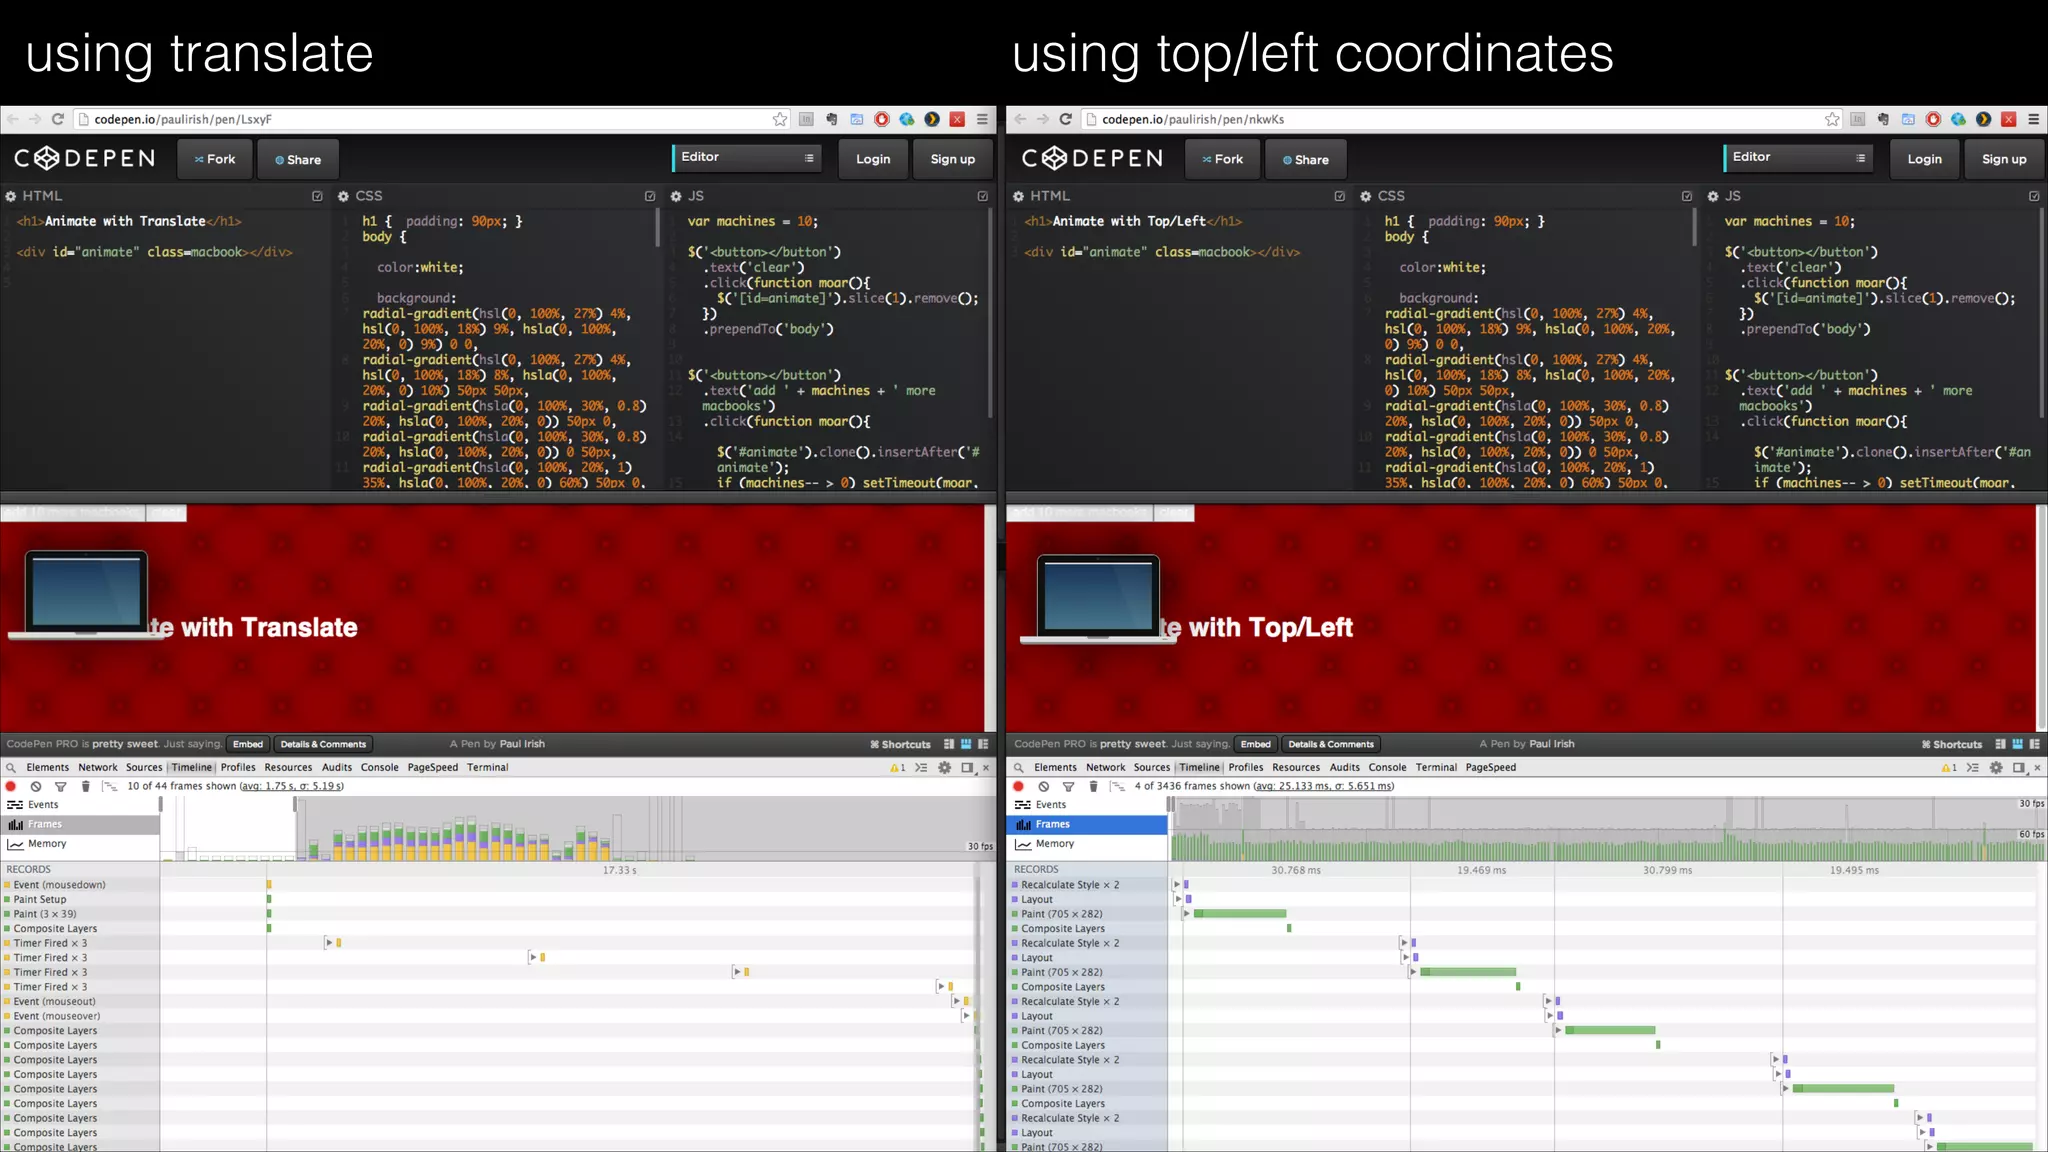Toggle the CSS panel expand box, translate pen
This screenshot has width=2048, height=1152.
[650, 196]
